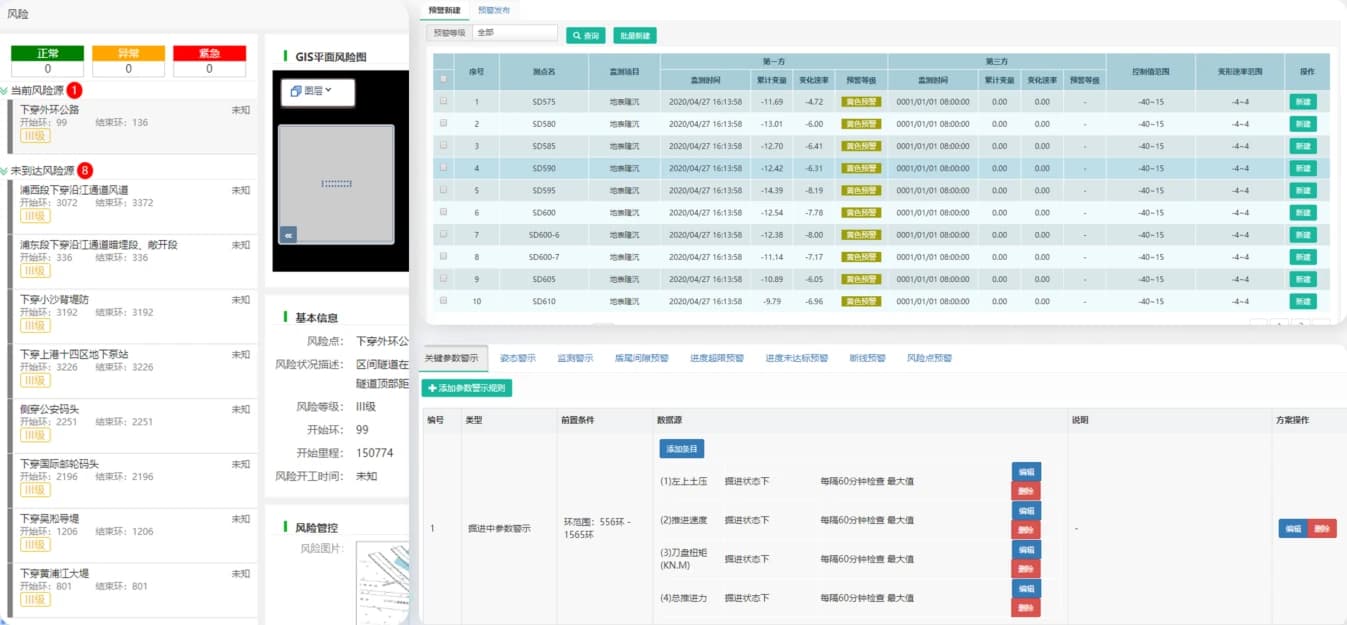
Task: Click the blue 添加条目 button
Action: (682, 449)
